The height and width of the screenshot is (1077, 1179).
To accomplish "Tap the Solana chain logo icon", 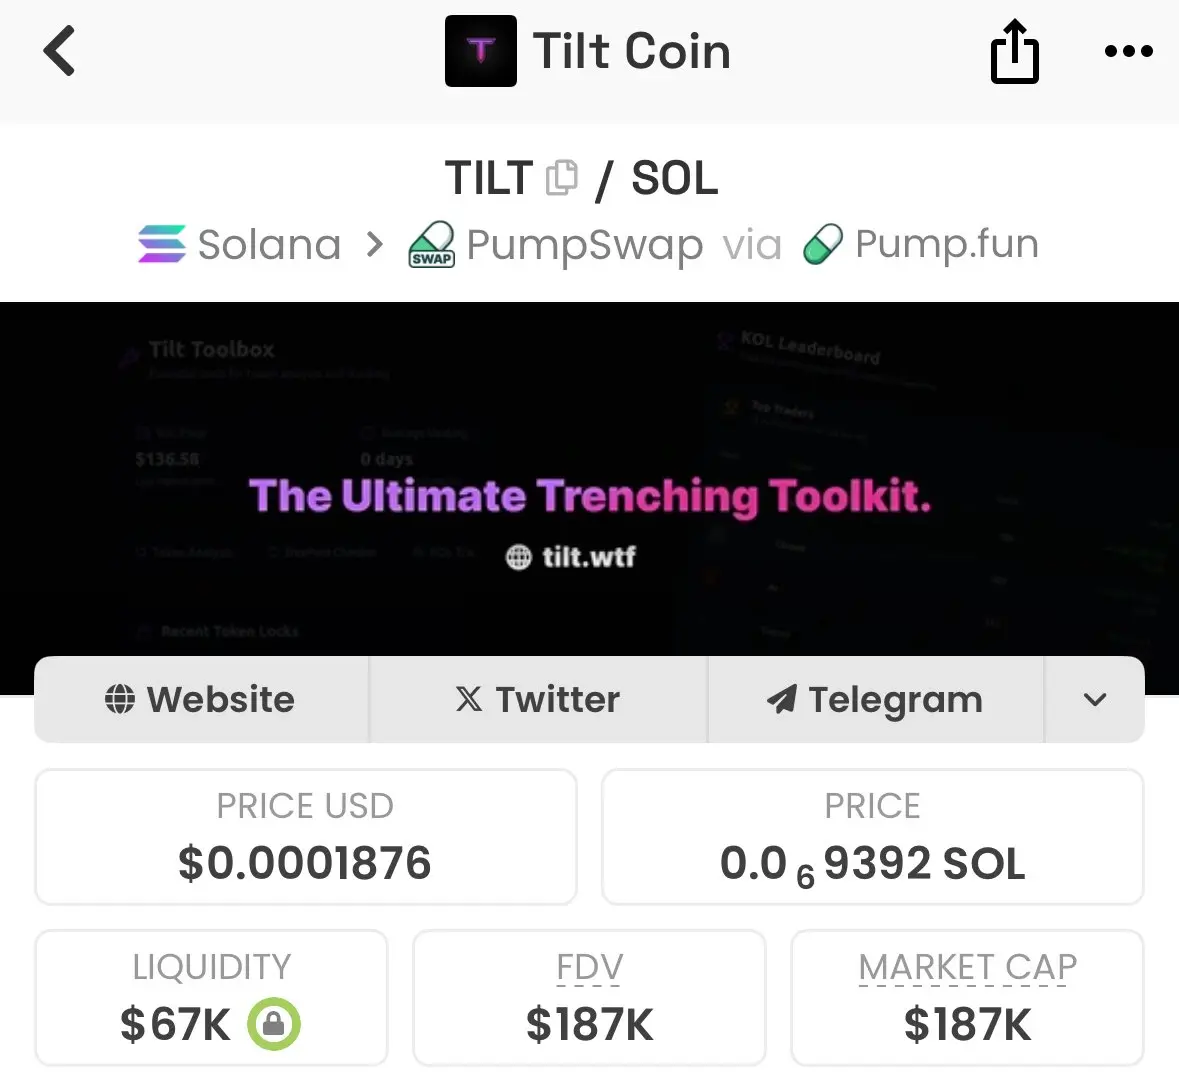I will (162, 244).
